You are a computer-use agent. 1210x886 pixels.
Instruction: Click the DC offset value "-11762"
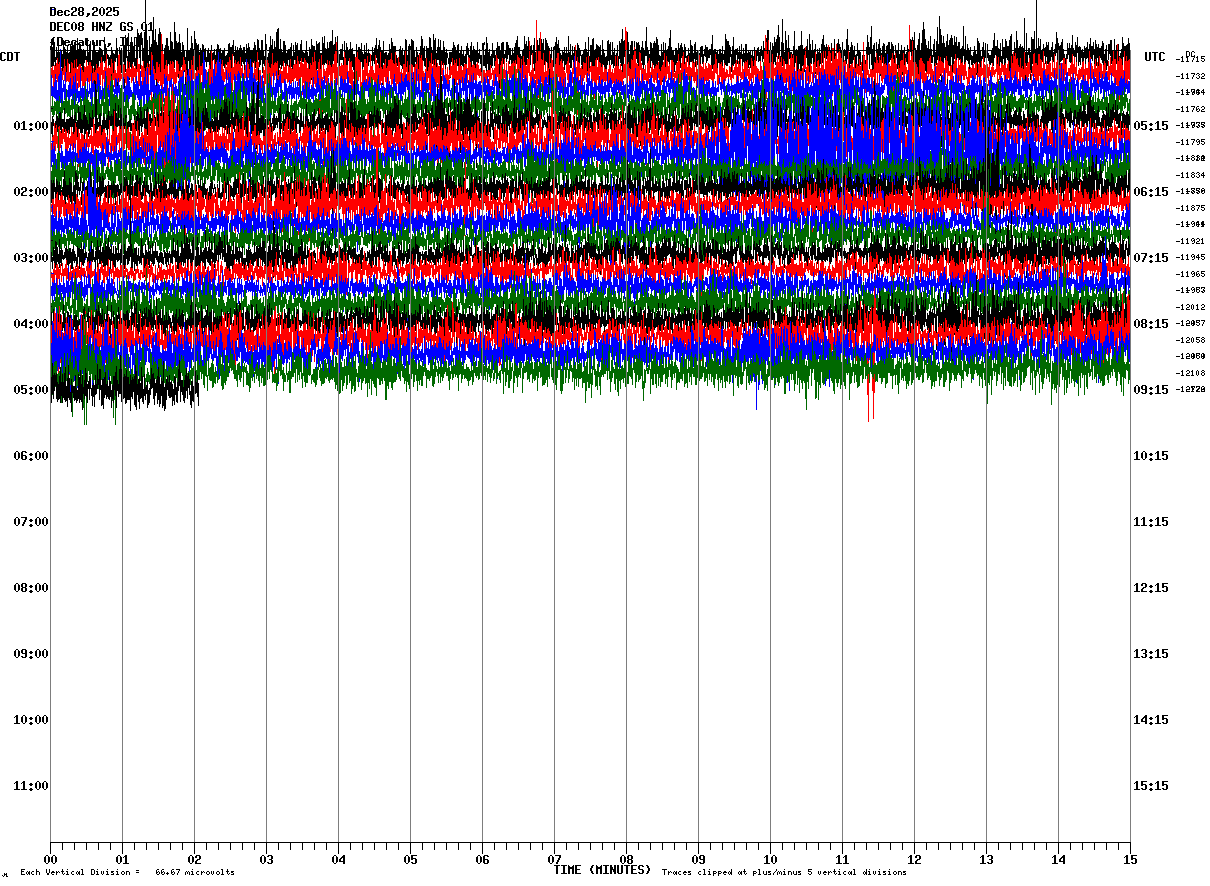click(1190, 109)
